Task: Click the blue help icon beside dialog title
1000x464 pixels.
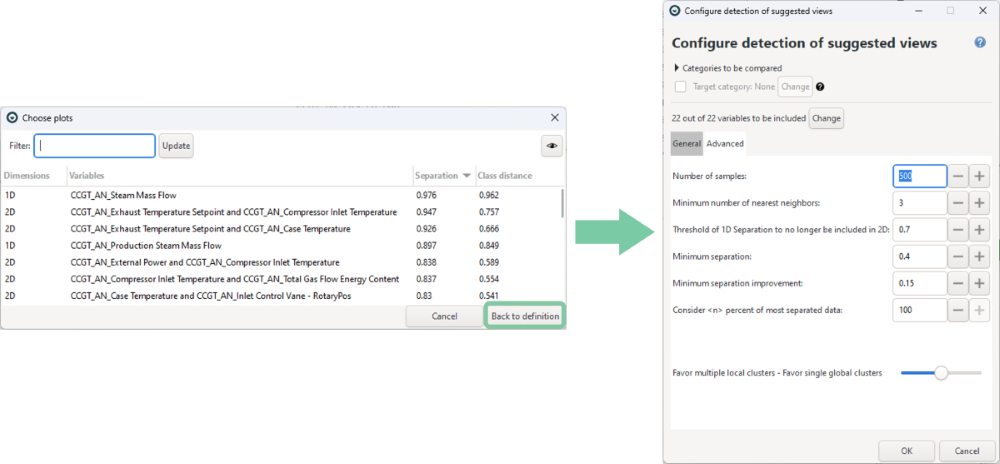Action: point(980,43)
